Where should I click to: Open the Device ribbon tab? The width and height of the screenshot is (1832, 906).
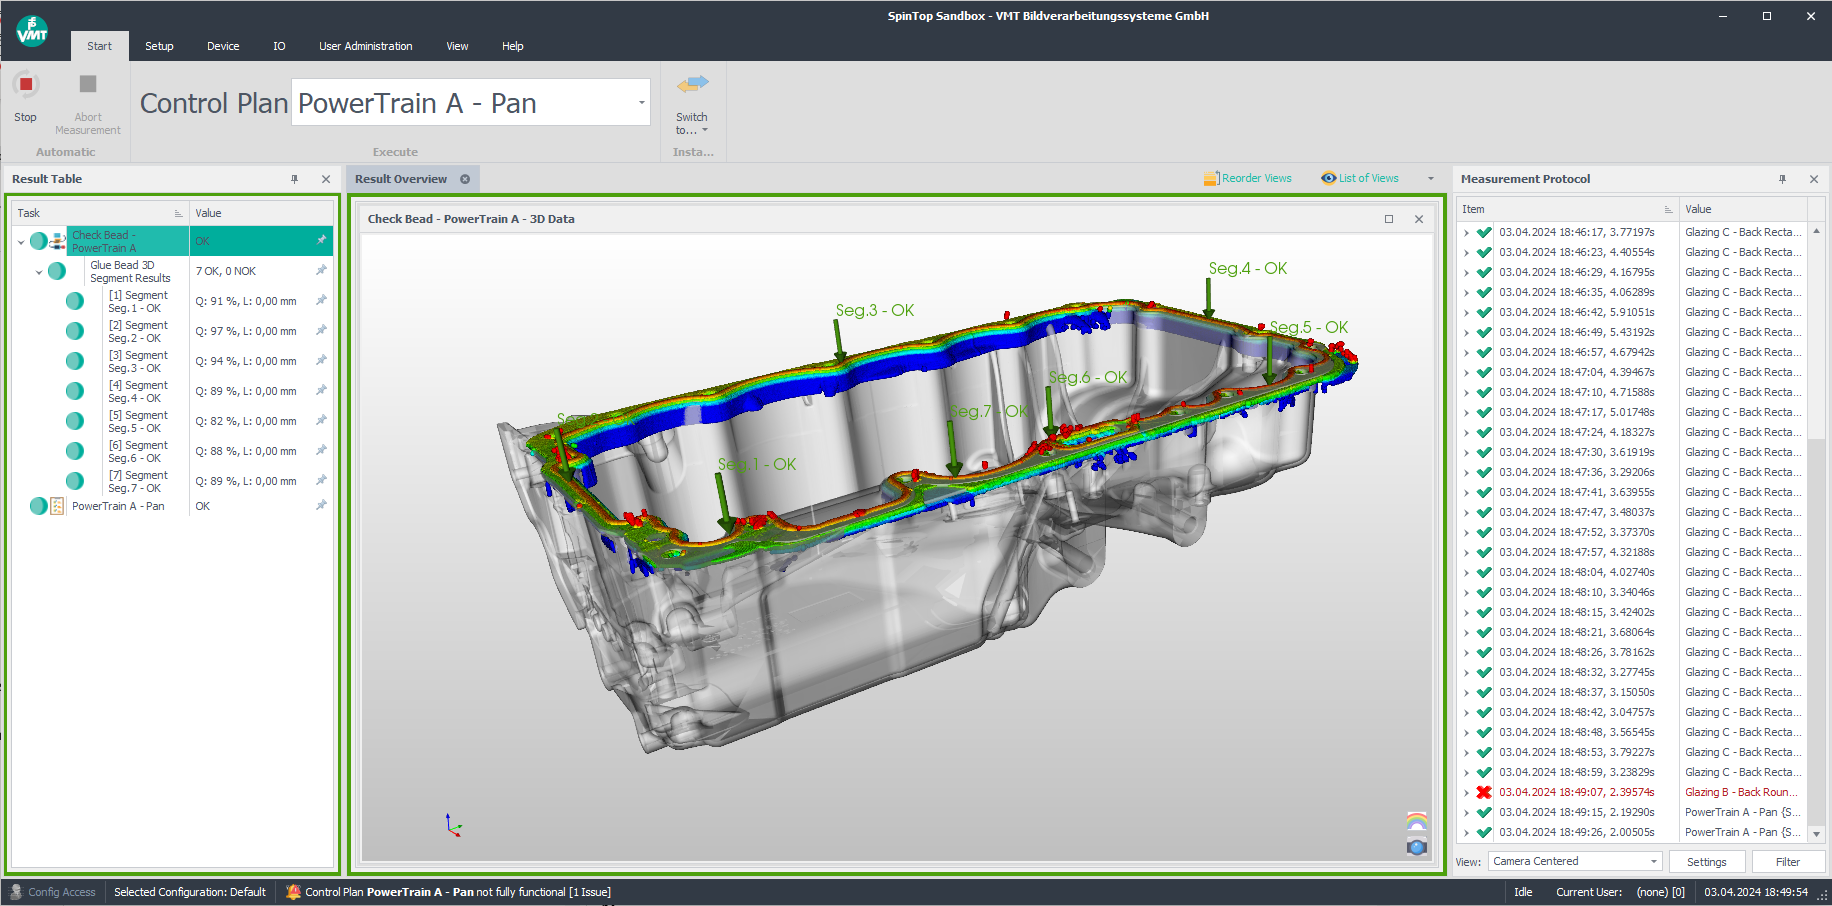(223, 46)
